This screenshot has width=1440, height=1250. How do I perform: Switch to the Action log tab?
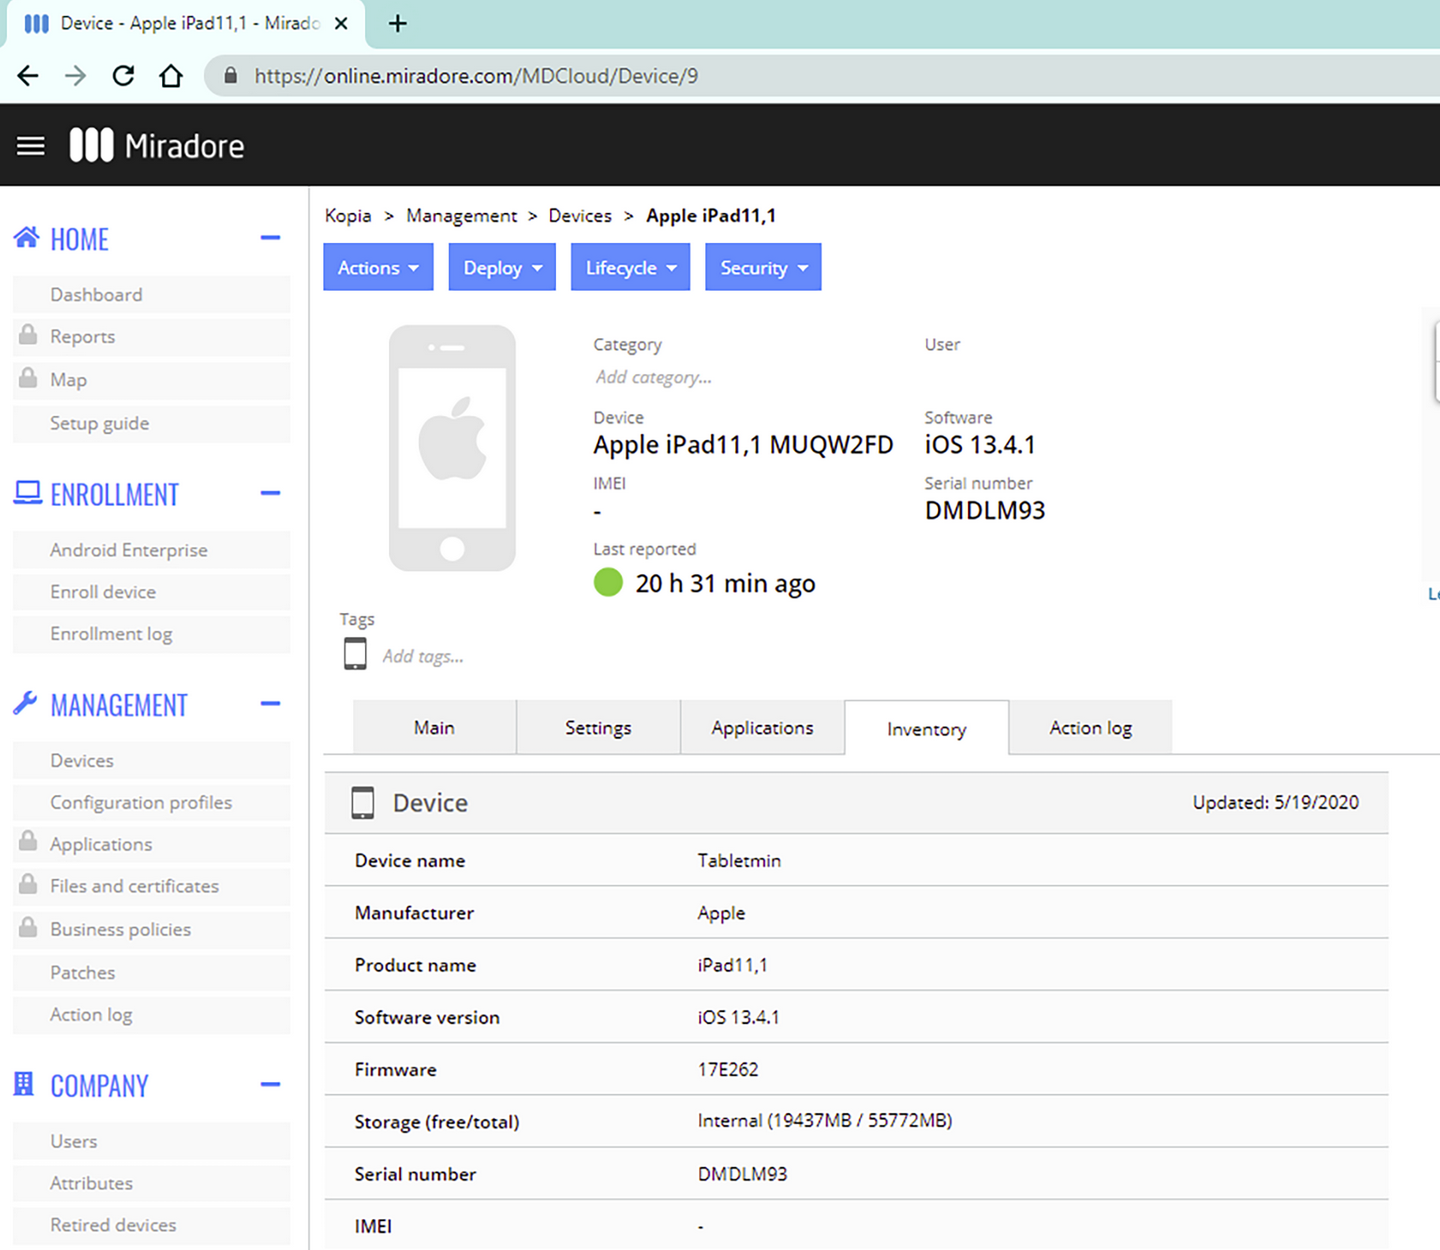pos(1090,728)
